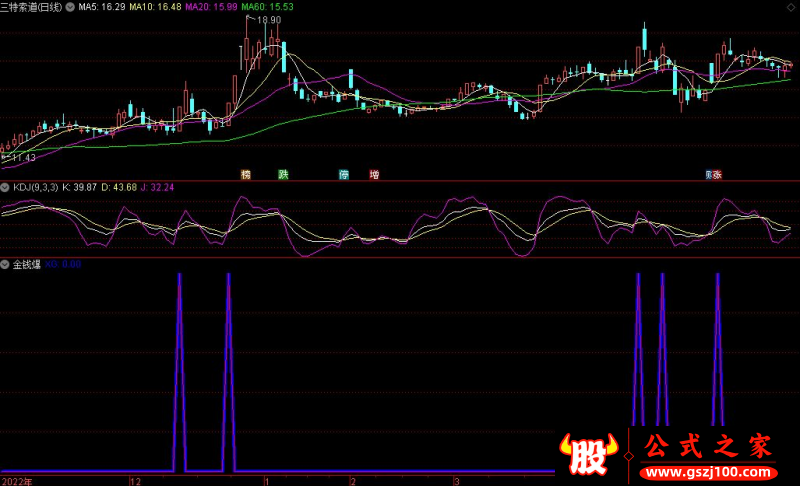
Task: Click the 金钱爆 indicator name
Action: (x=26, y=265)
